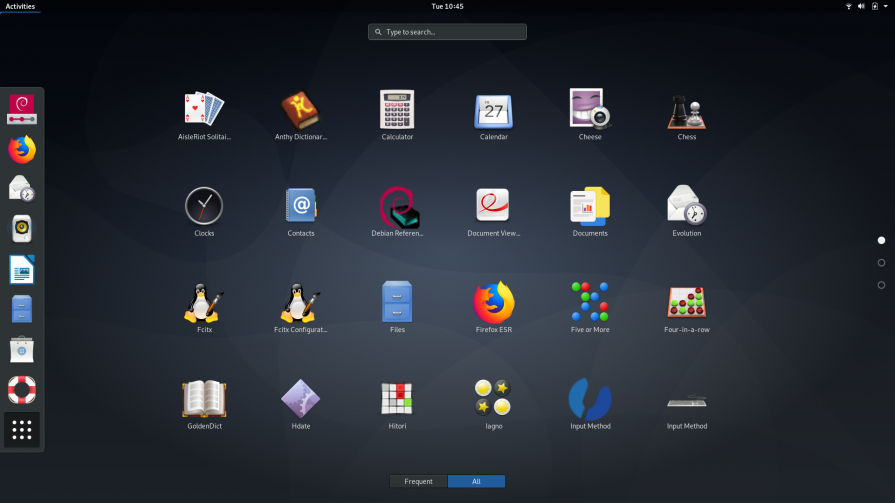Launch the Fcitx app icon
895x503 pixels.
coord(204,307)
